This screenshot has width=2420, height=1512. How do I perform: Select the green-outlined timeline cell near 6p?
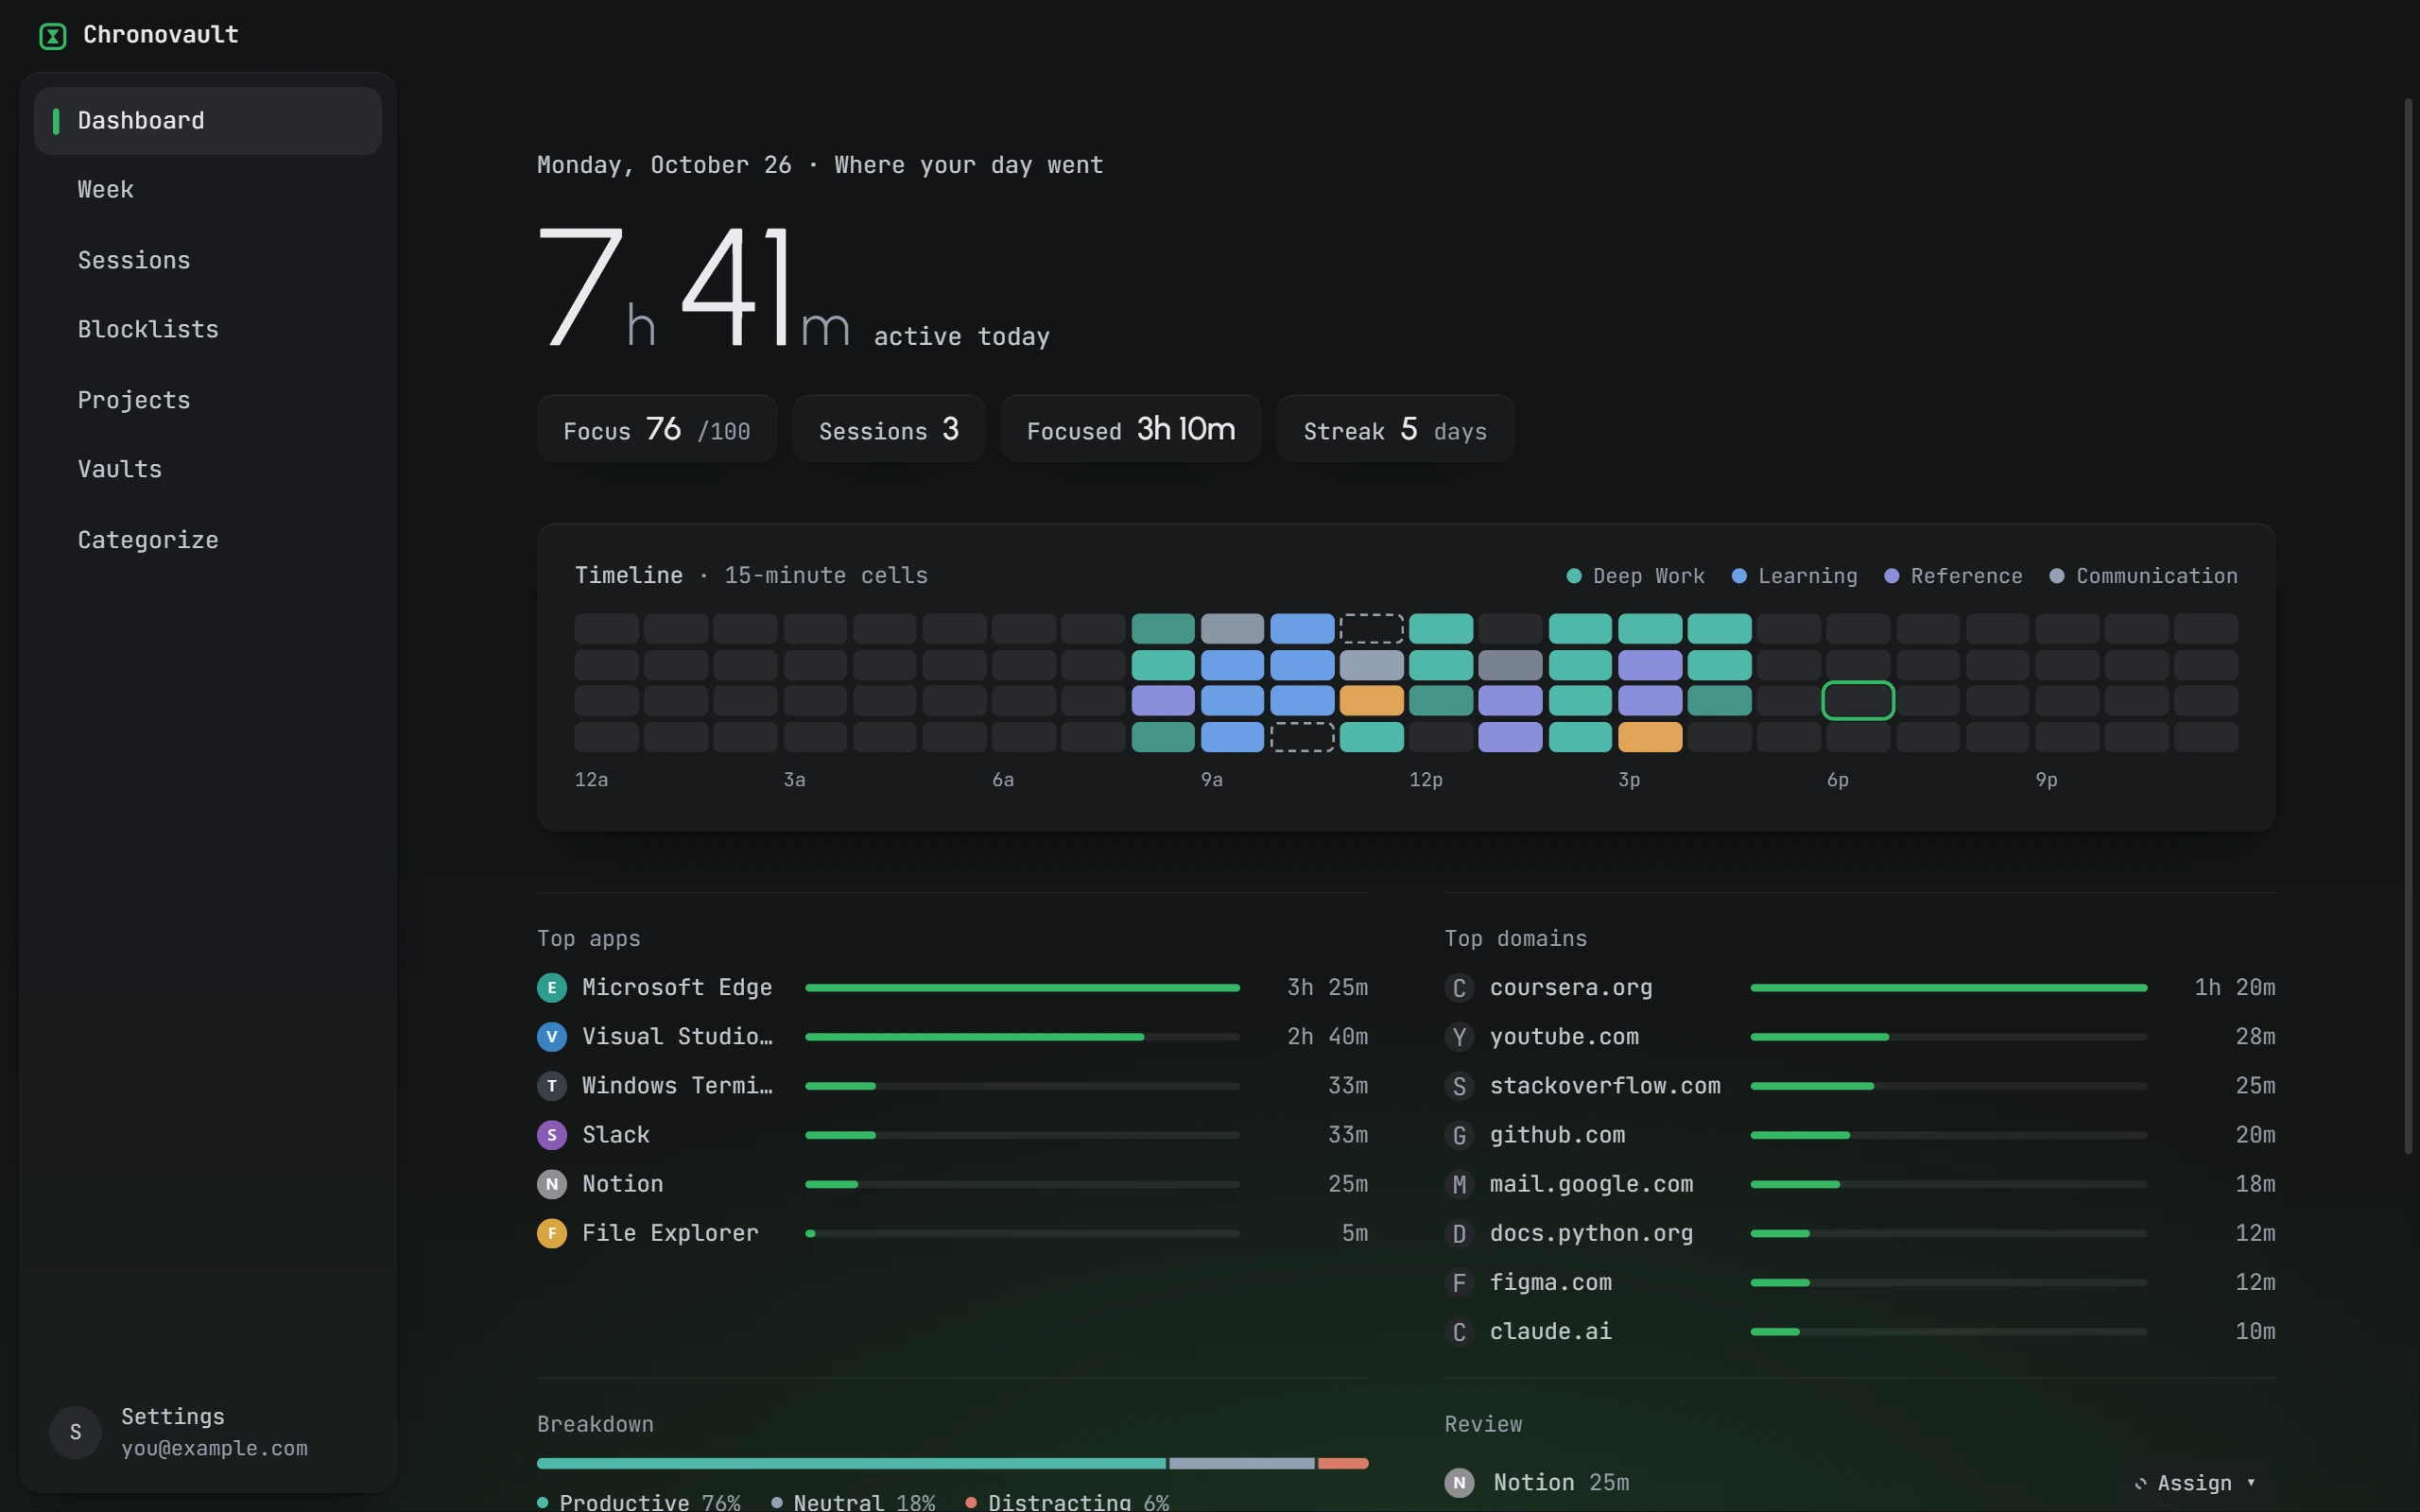[x=1858, y=701]
